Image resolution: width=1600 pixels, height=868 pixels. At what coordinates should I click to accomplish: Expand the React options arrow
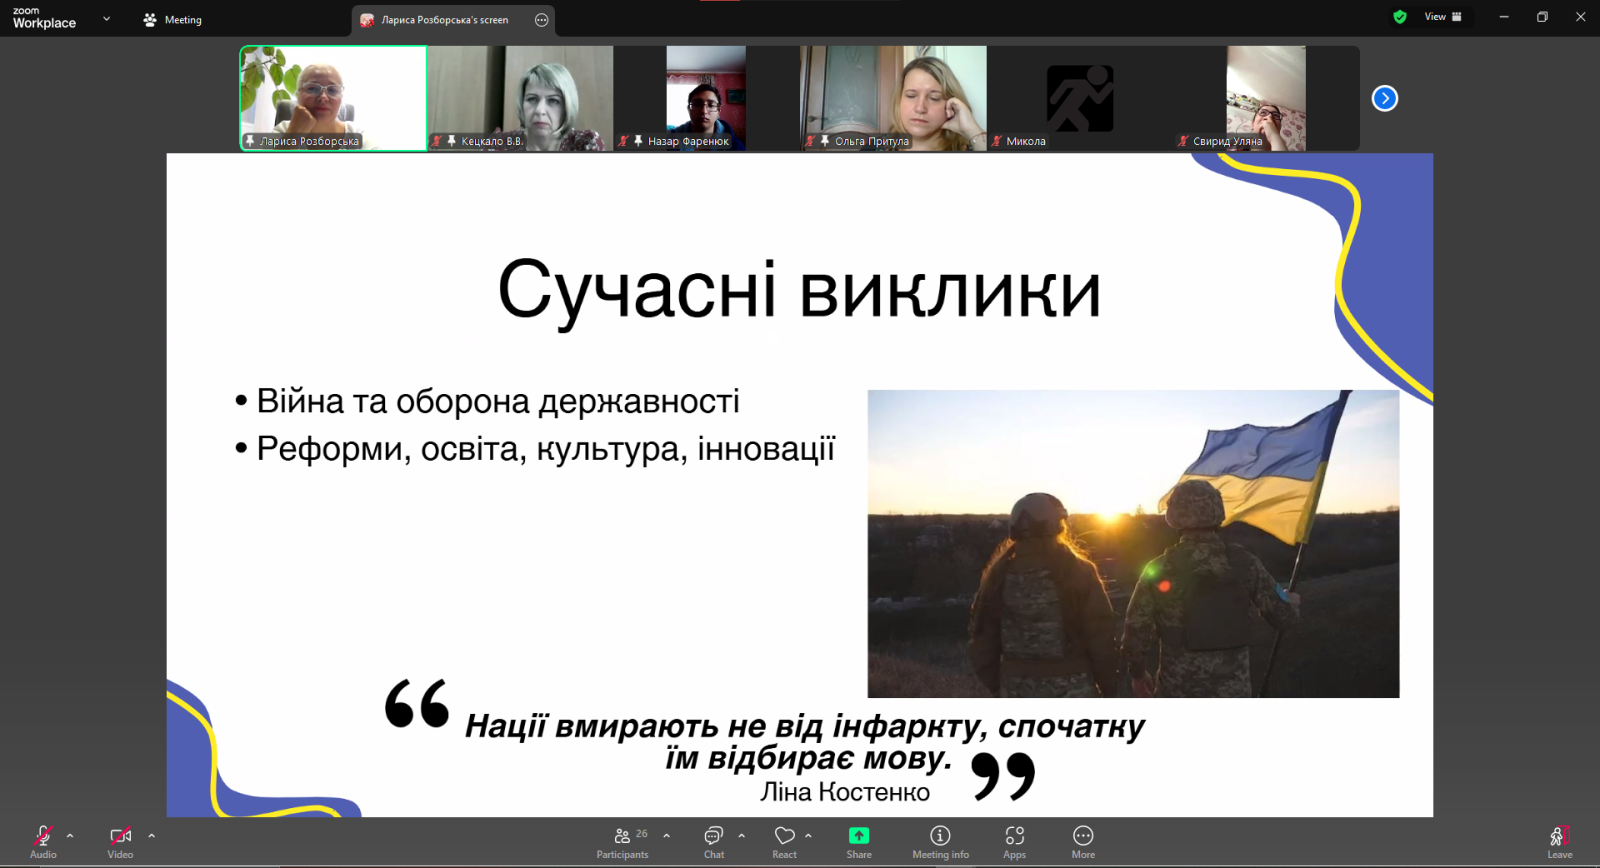tap(808, 836)
